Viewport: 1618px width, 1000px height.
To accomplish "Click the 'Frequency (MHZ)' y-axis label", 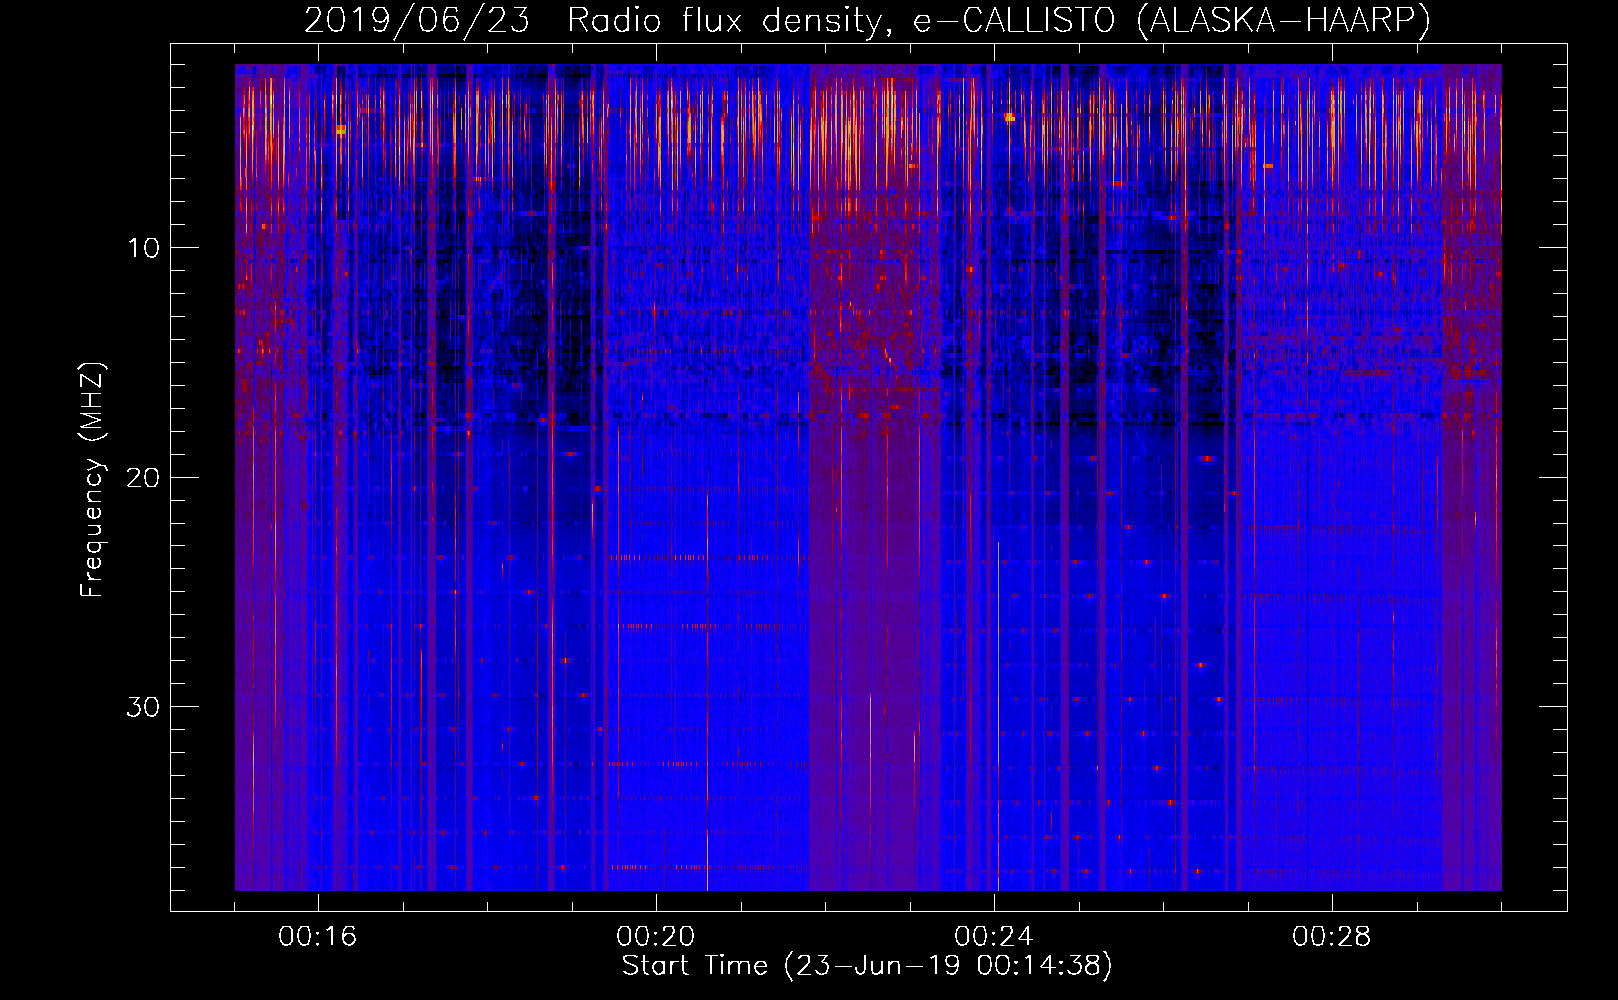I will click(x=92, y=480).
